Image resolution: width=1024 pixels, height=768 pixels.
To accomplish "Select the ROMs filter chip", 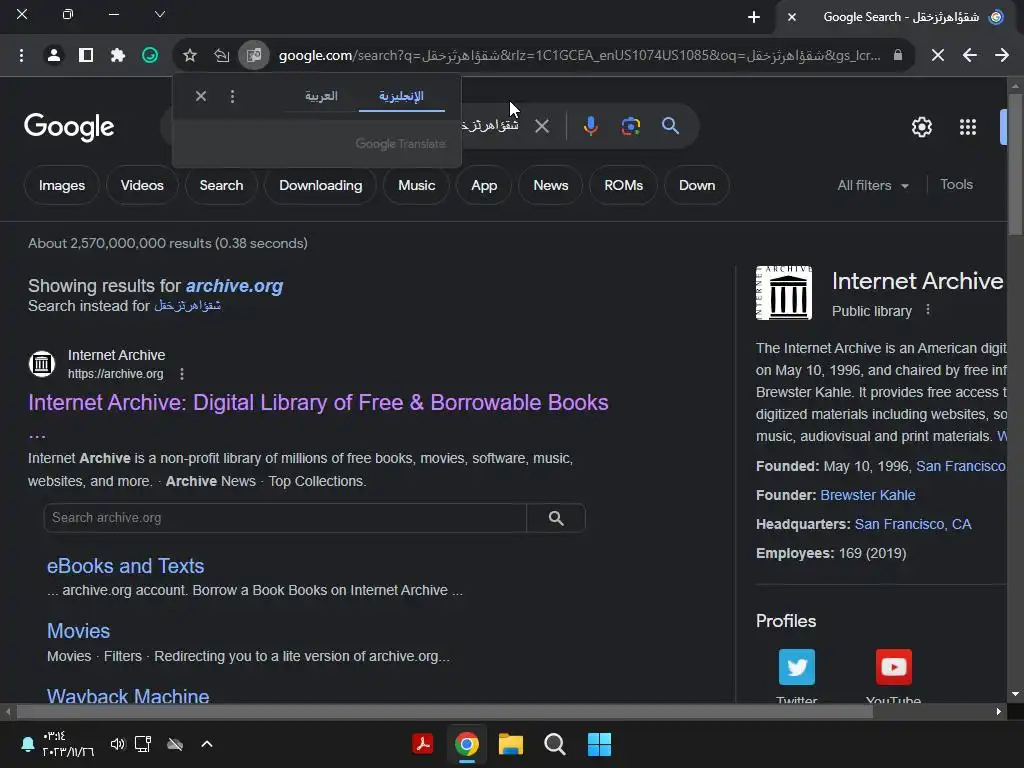I will pyautogui.click(x=624, y=185).
